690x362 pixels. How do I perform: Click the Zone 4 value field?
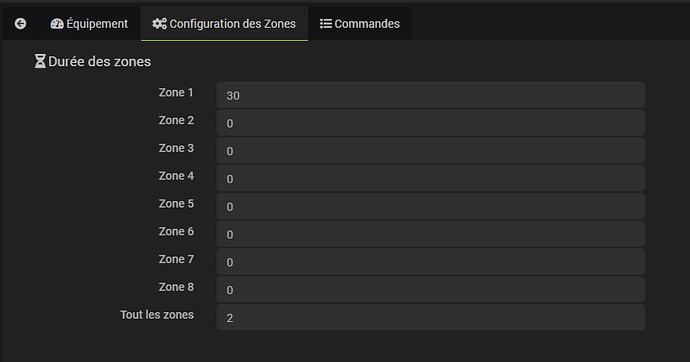pos(430,178)
